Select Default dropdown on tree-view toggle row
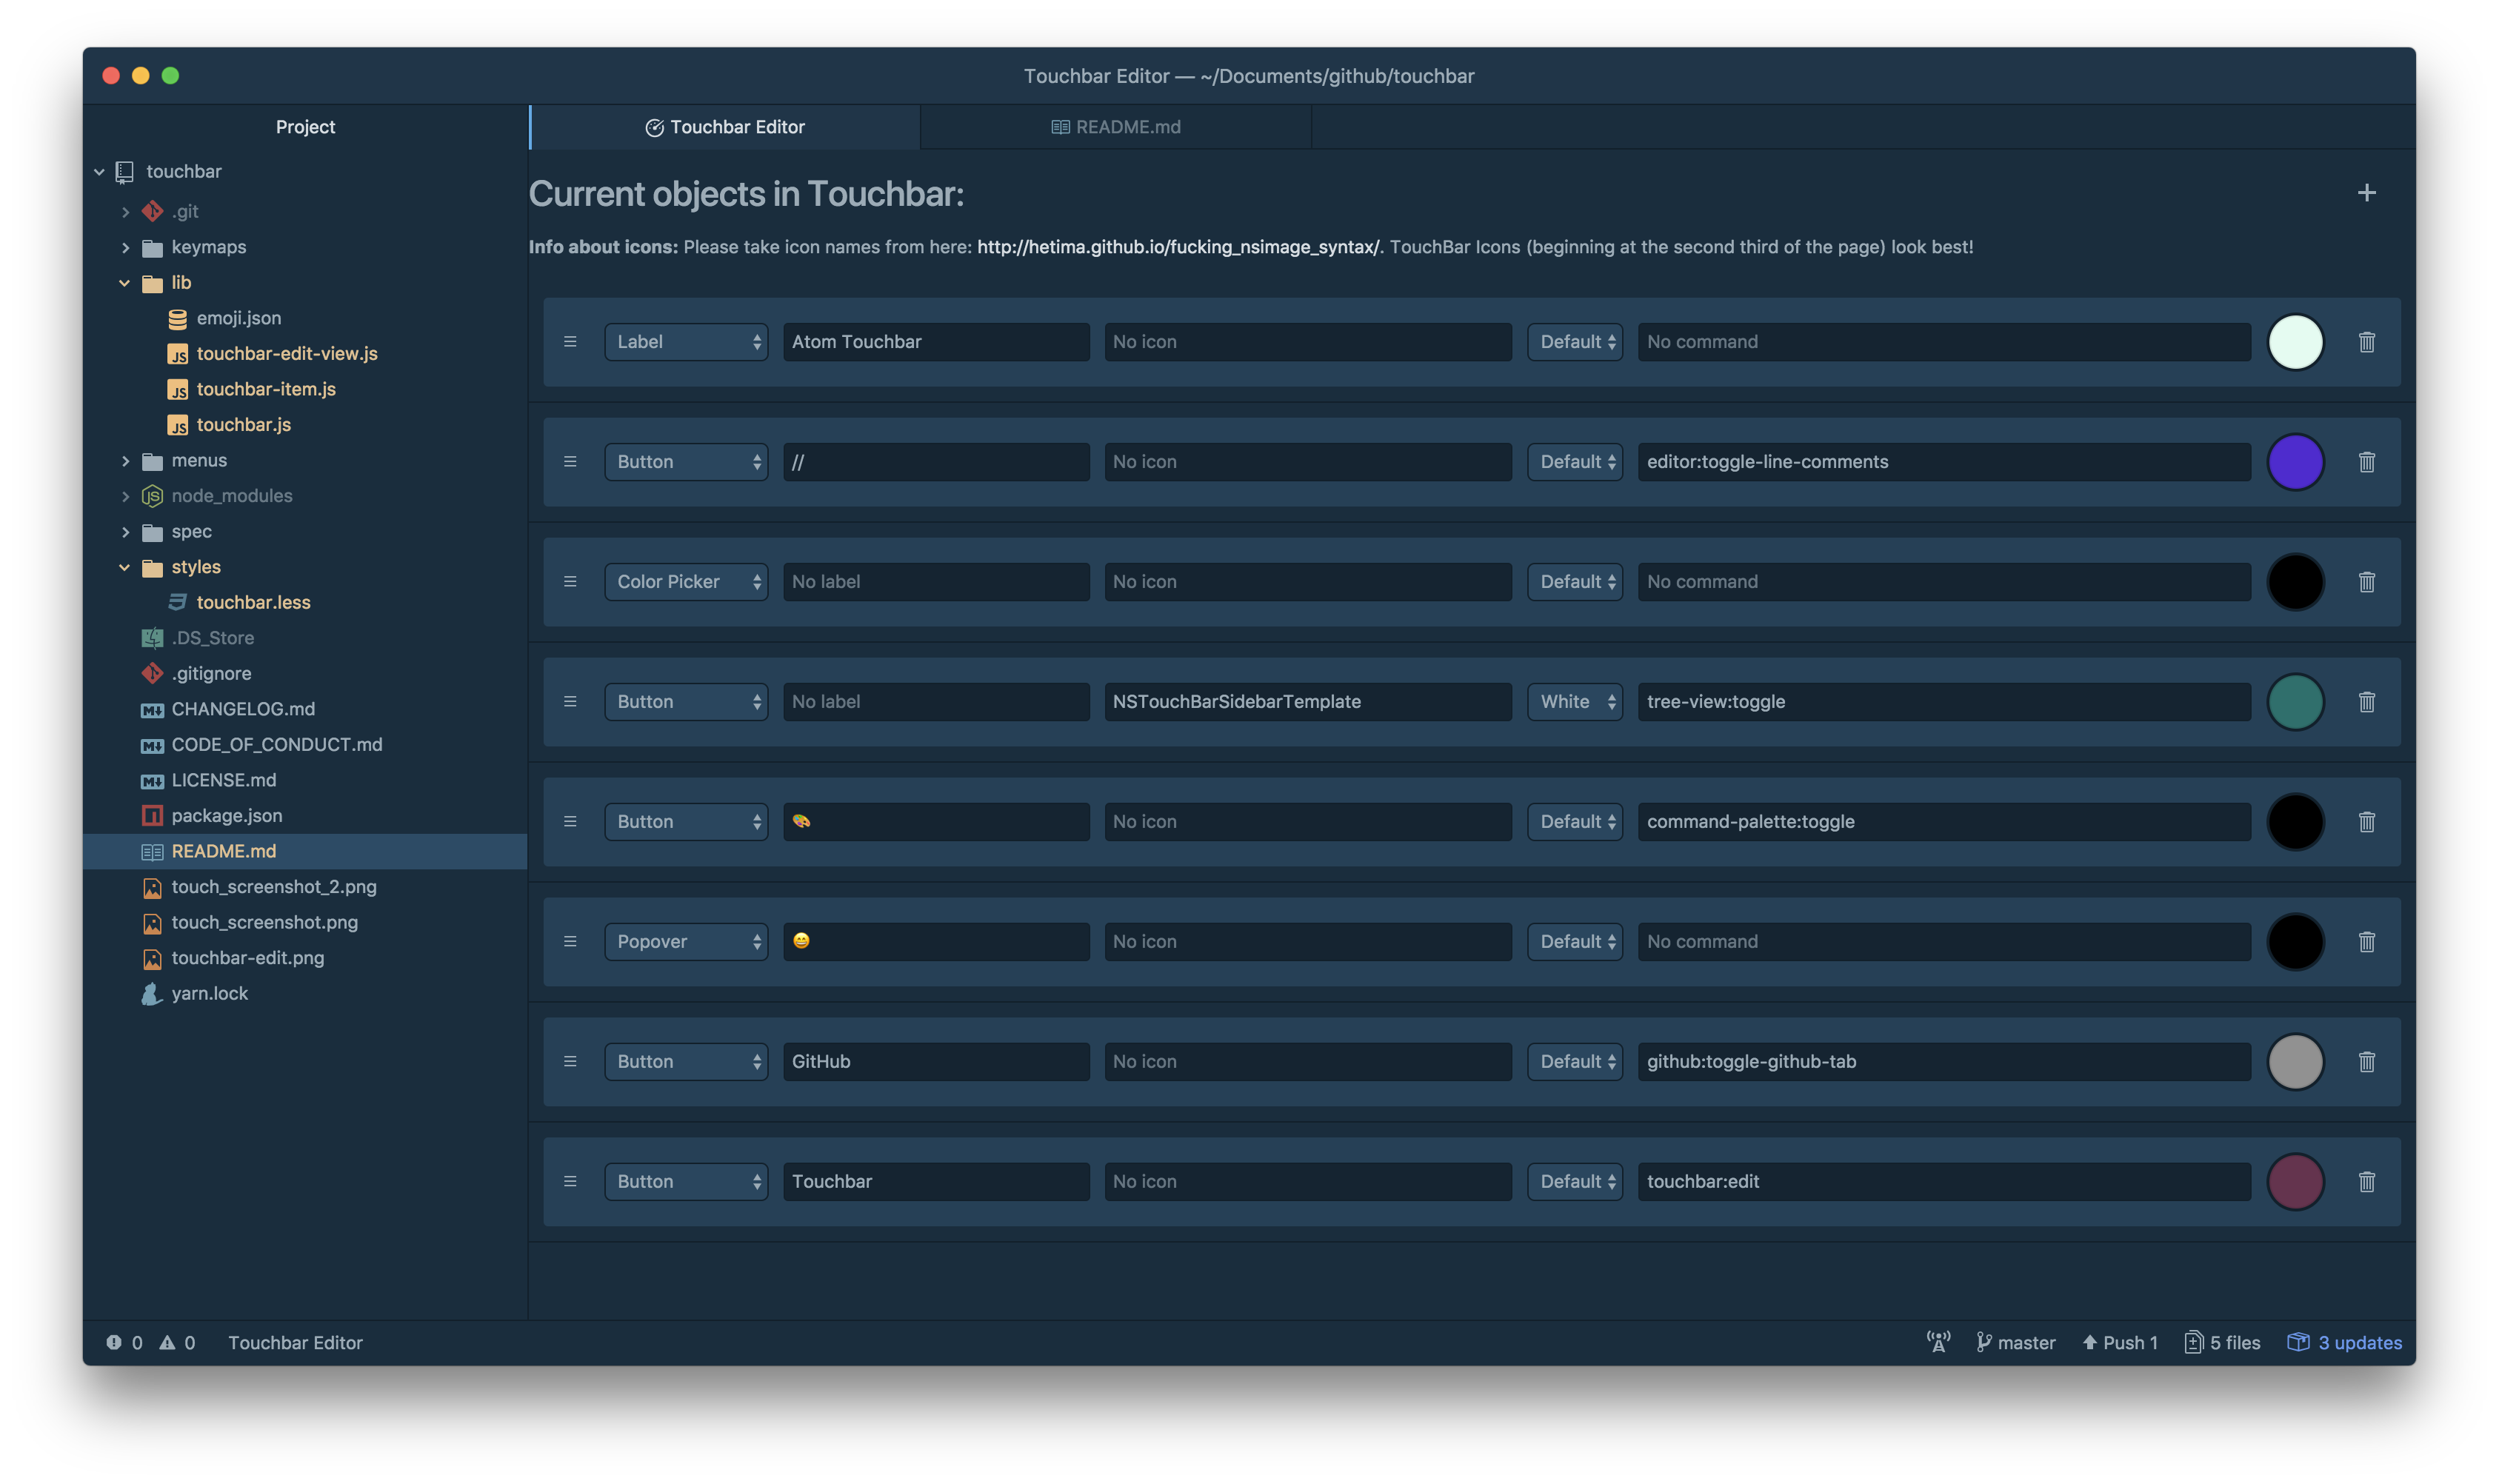 [1572, 701]
